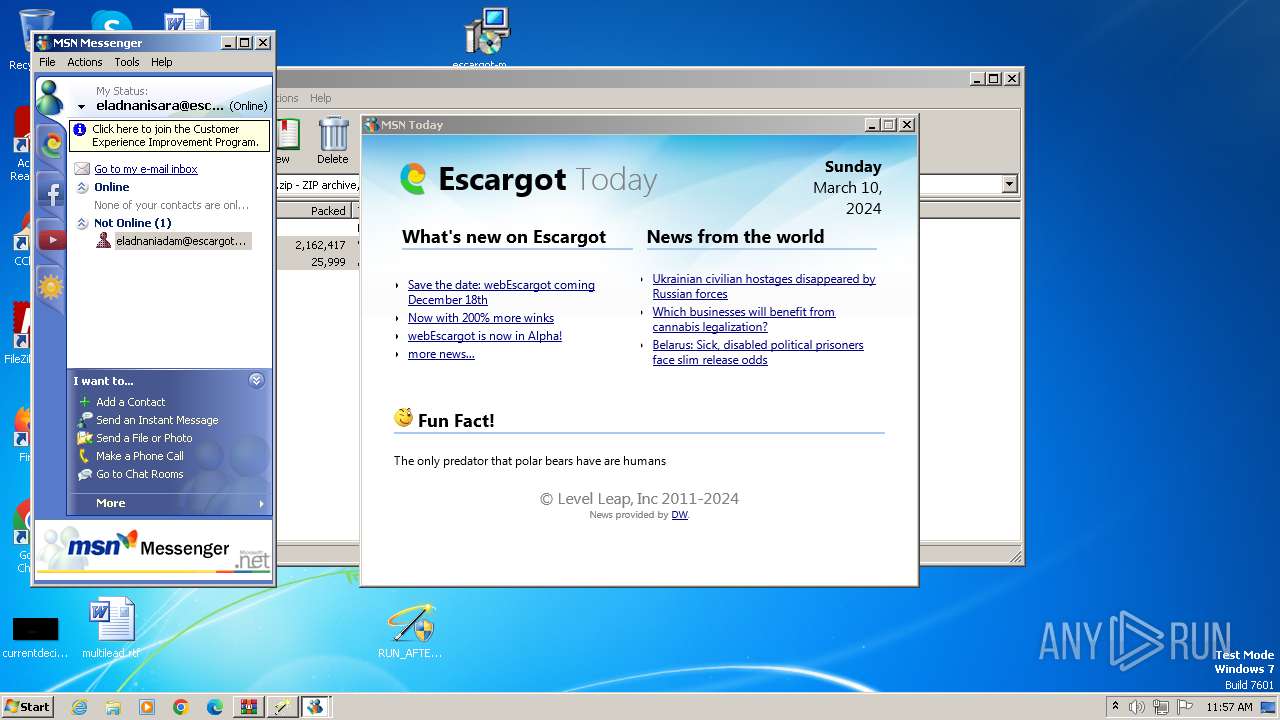Click the Start button

27,707
